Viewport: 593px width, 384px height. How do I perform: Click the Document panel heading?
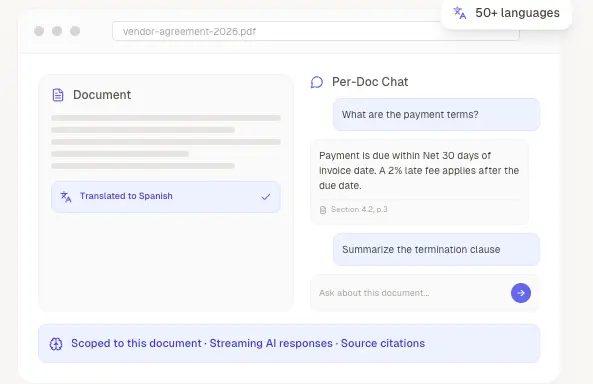coord(102,95)
